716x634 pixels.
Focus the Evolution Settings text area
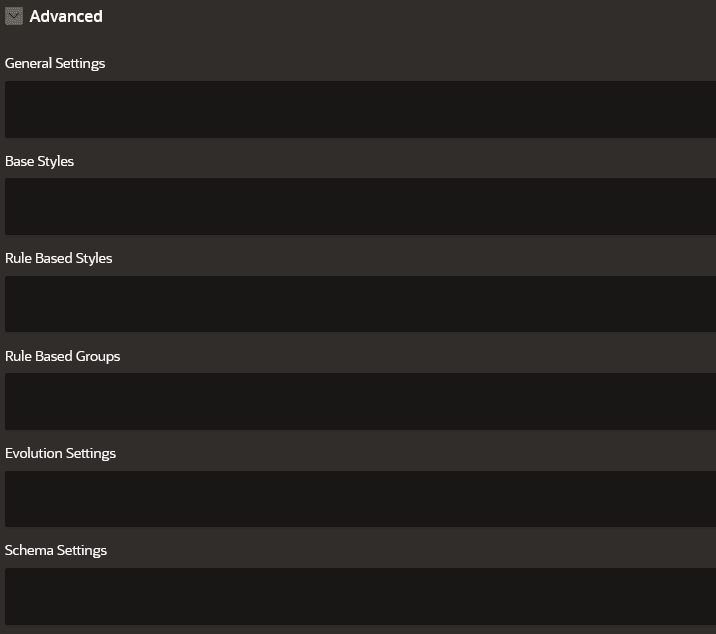(360, 499)
